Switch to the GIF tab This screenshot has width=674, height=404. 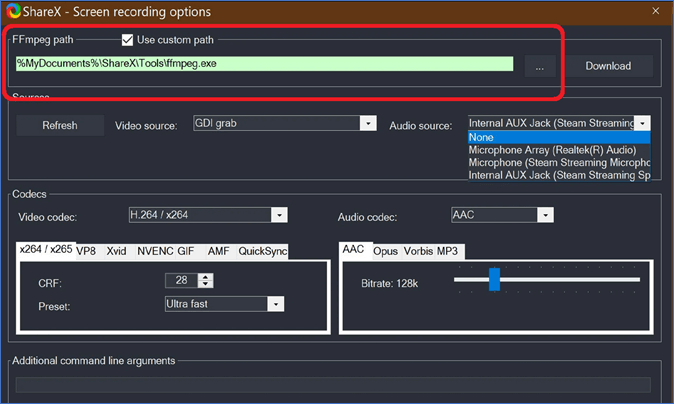tap(186, 251)
